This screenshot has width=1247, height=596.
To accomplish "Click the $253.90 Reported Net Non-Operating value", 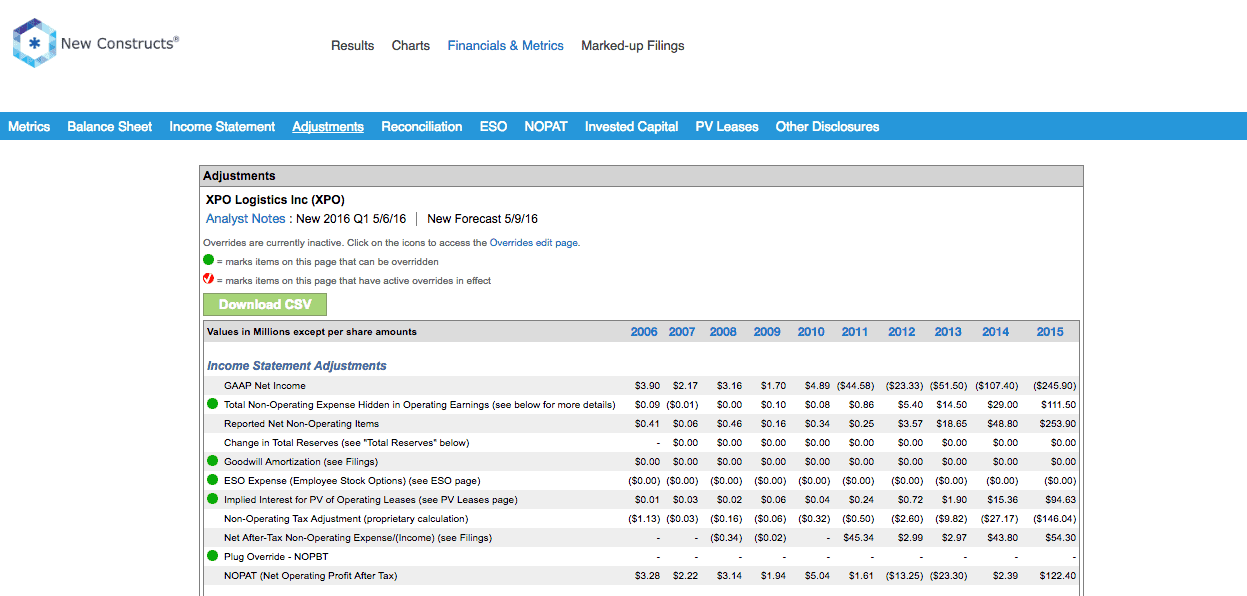I will click(x=1056, y=424).
